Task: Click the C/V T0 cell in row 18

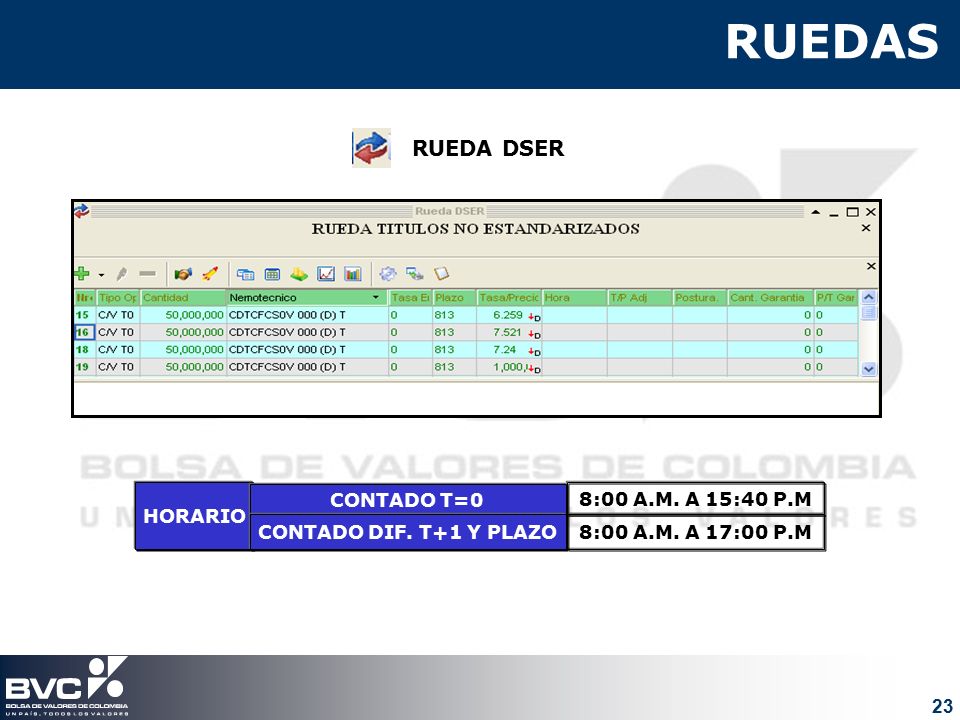Action: click(x=116, y=349)
